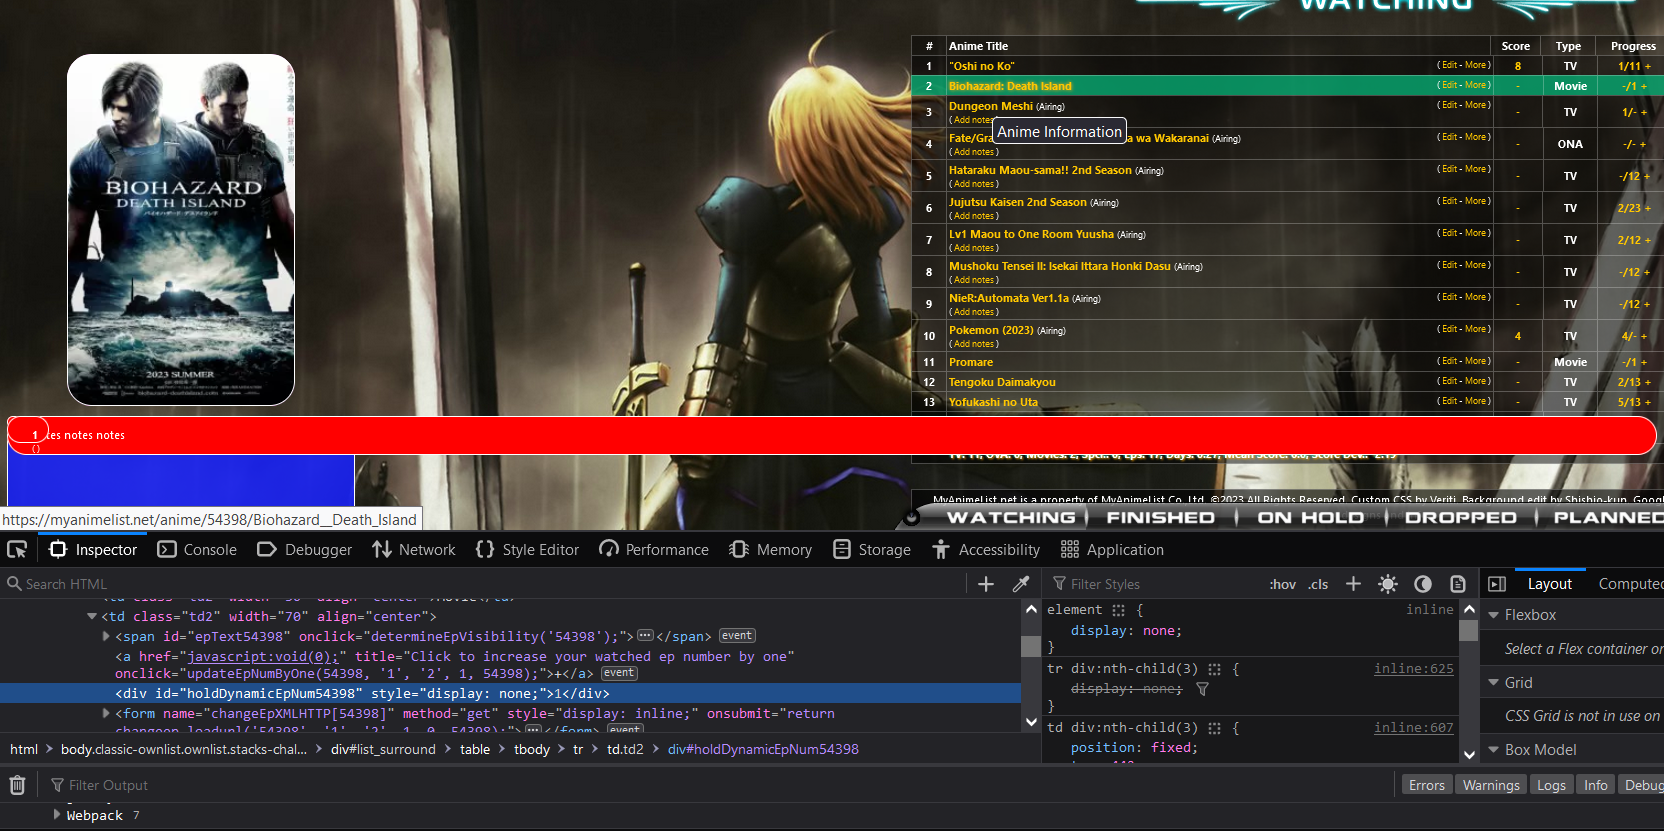Click the eyedropper color picker icon
The image size is (1664, 831).
point(1021,584)
